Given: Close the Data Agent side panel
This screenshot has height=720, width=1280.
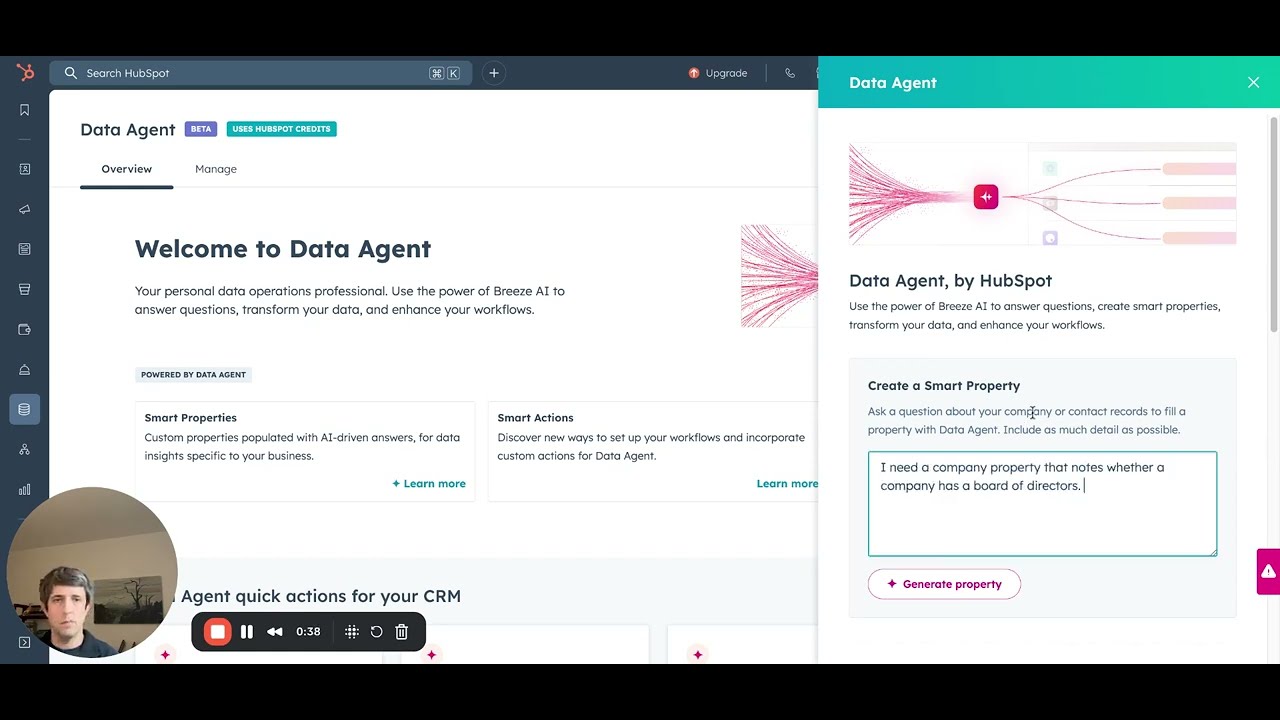Looking at the screenshot, I should click(x=1253, y=82).
